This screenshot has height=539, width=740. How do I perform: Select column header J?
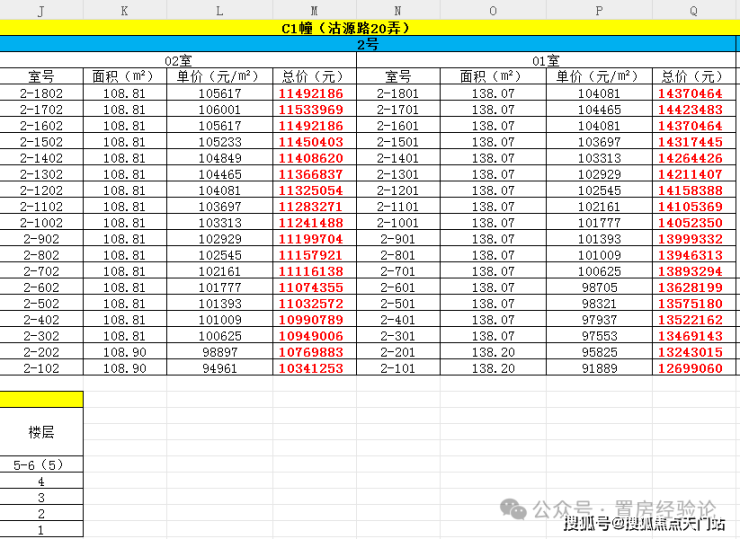click(x=42, y=10)
